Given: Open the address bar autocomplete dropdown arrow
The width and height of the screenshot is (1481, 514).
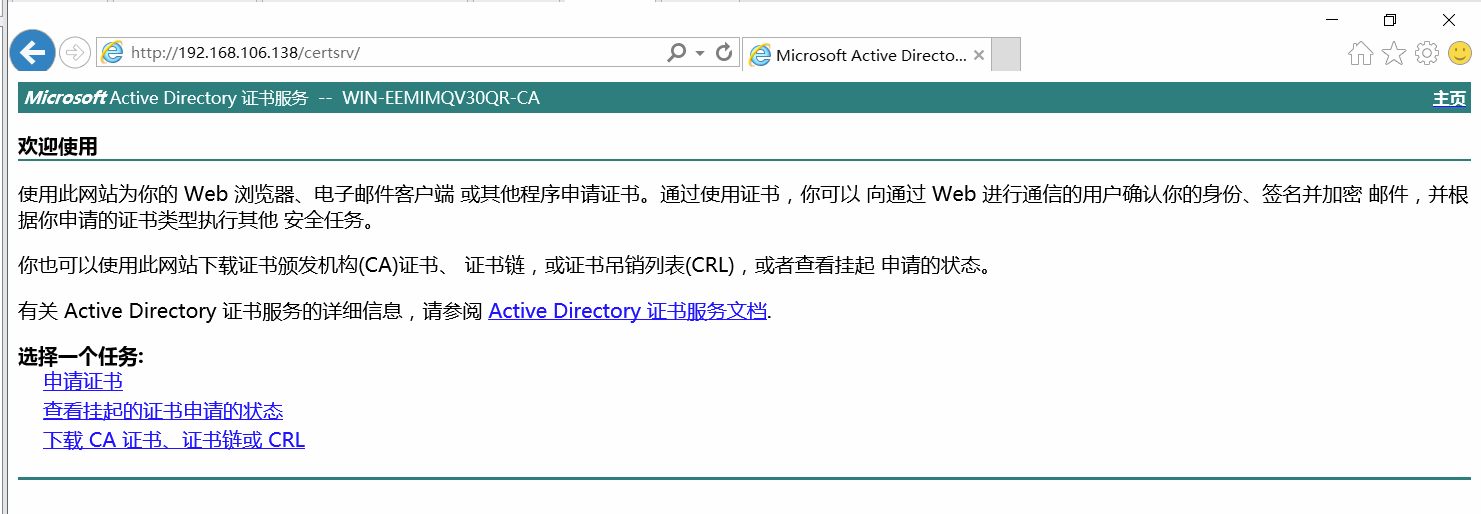Looking at the screenshot, I should (700, 53).
